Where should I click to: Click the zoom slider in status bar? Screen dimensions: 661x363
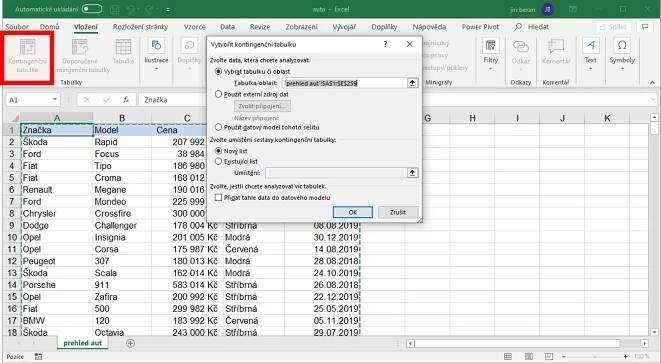(x=594, y=357)
